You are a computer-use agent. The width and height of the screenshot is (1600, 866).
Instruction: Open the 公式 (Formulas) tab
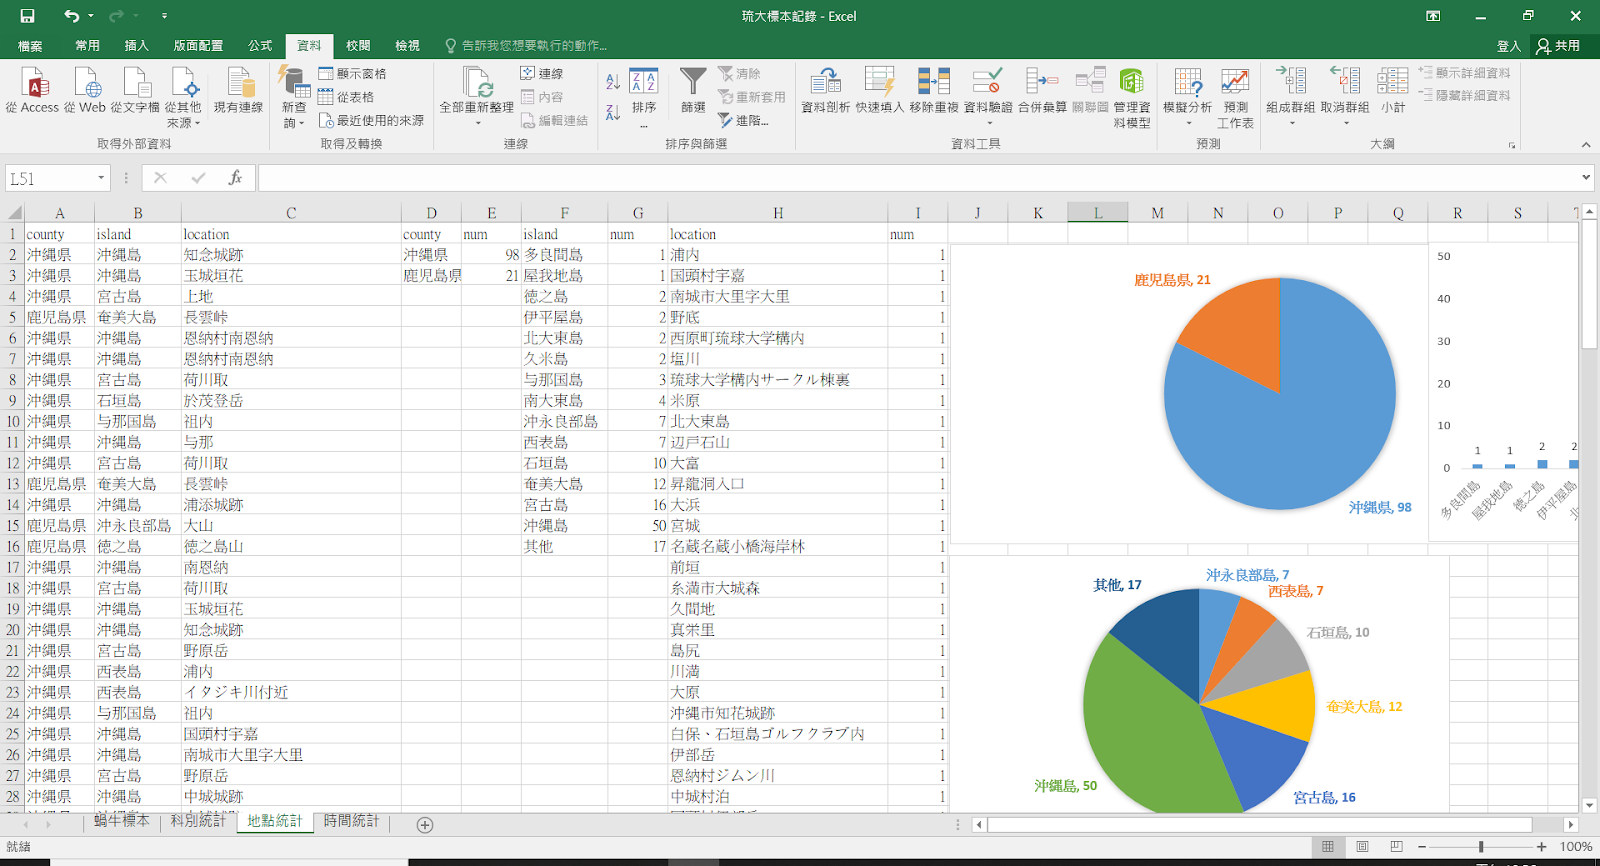coord(260,46)
